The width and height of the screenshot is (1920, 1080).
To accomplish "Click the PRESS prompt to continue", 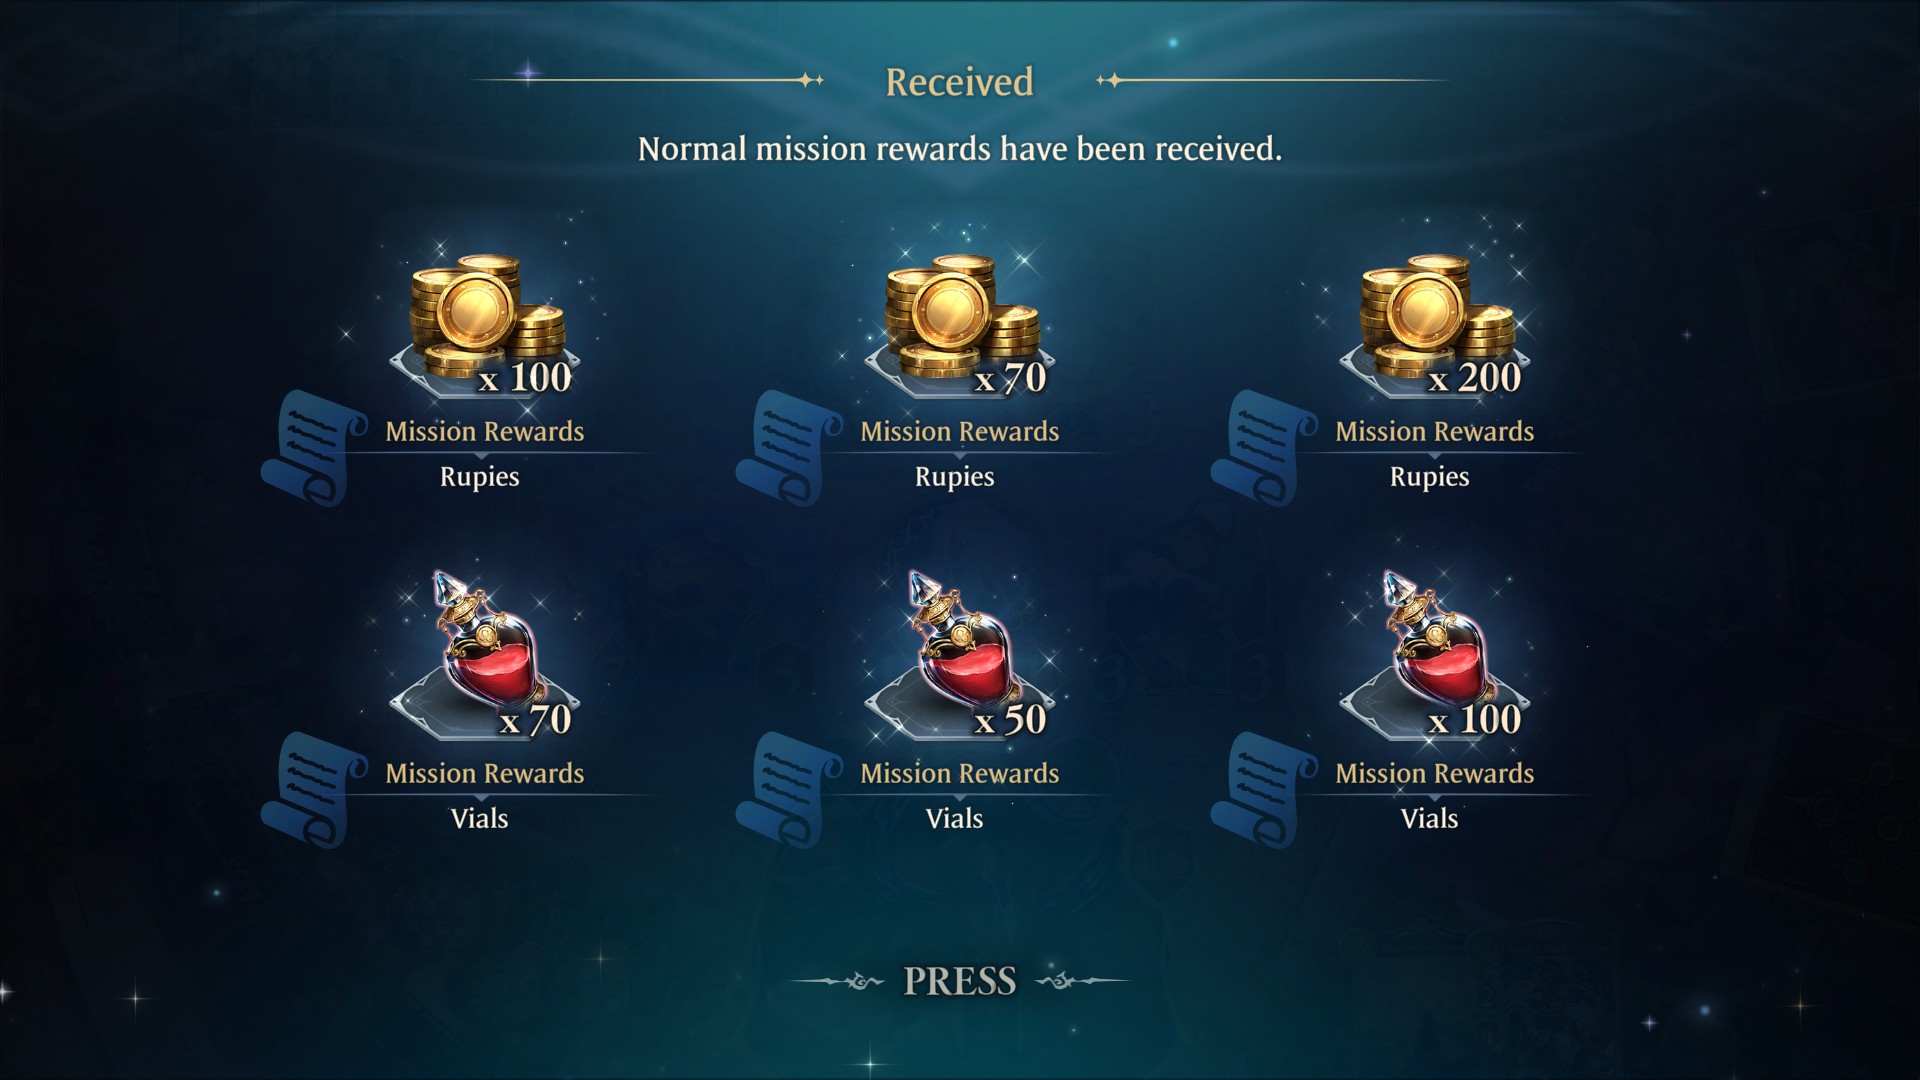I will [x=960, y=981].
